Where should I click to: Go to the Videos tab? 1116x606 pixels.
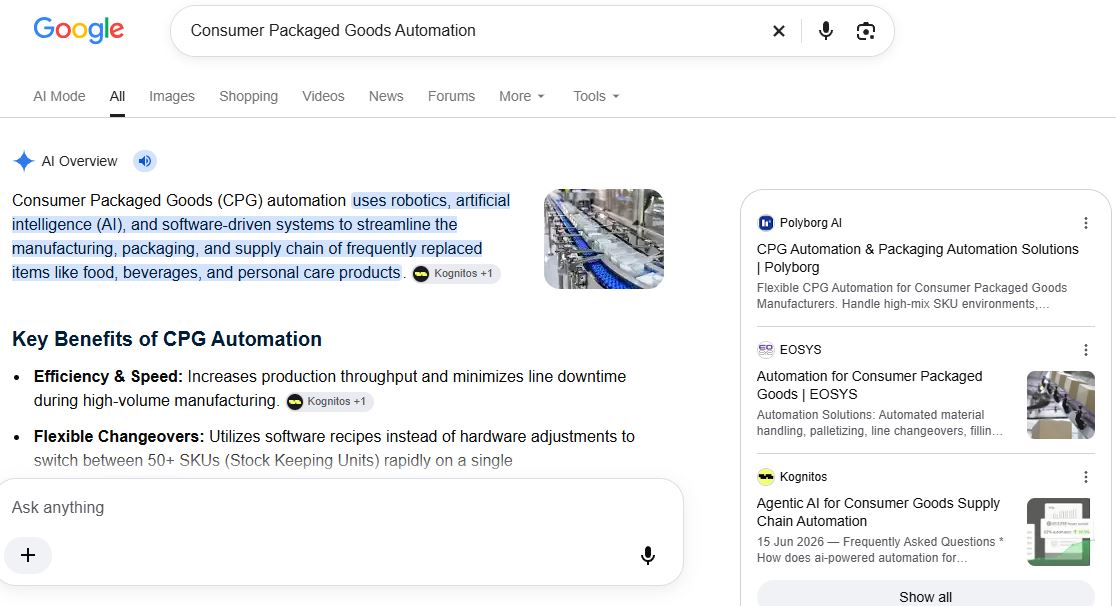[x=323, y=96]
